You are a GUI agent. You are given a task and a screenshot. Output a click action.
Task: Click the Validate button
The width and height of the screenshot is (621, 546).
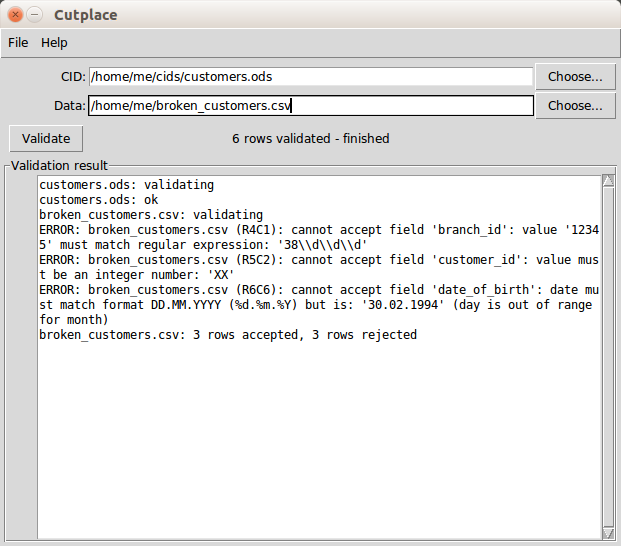coord(46,139)
